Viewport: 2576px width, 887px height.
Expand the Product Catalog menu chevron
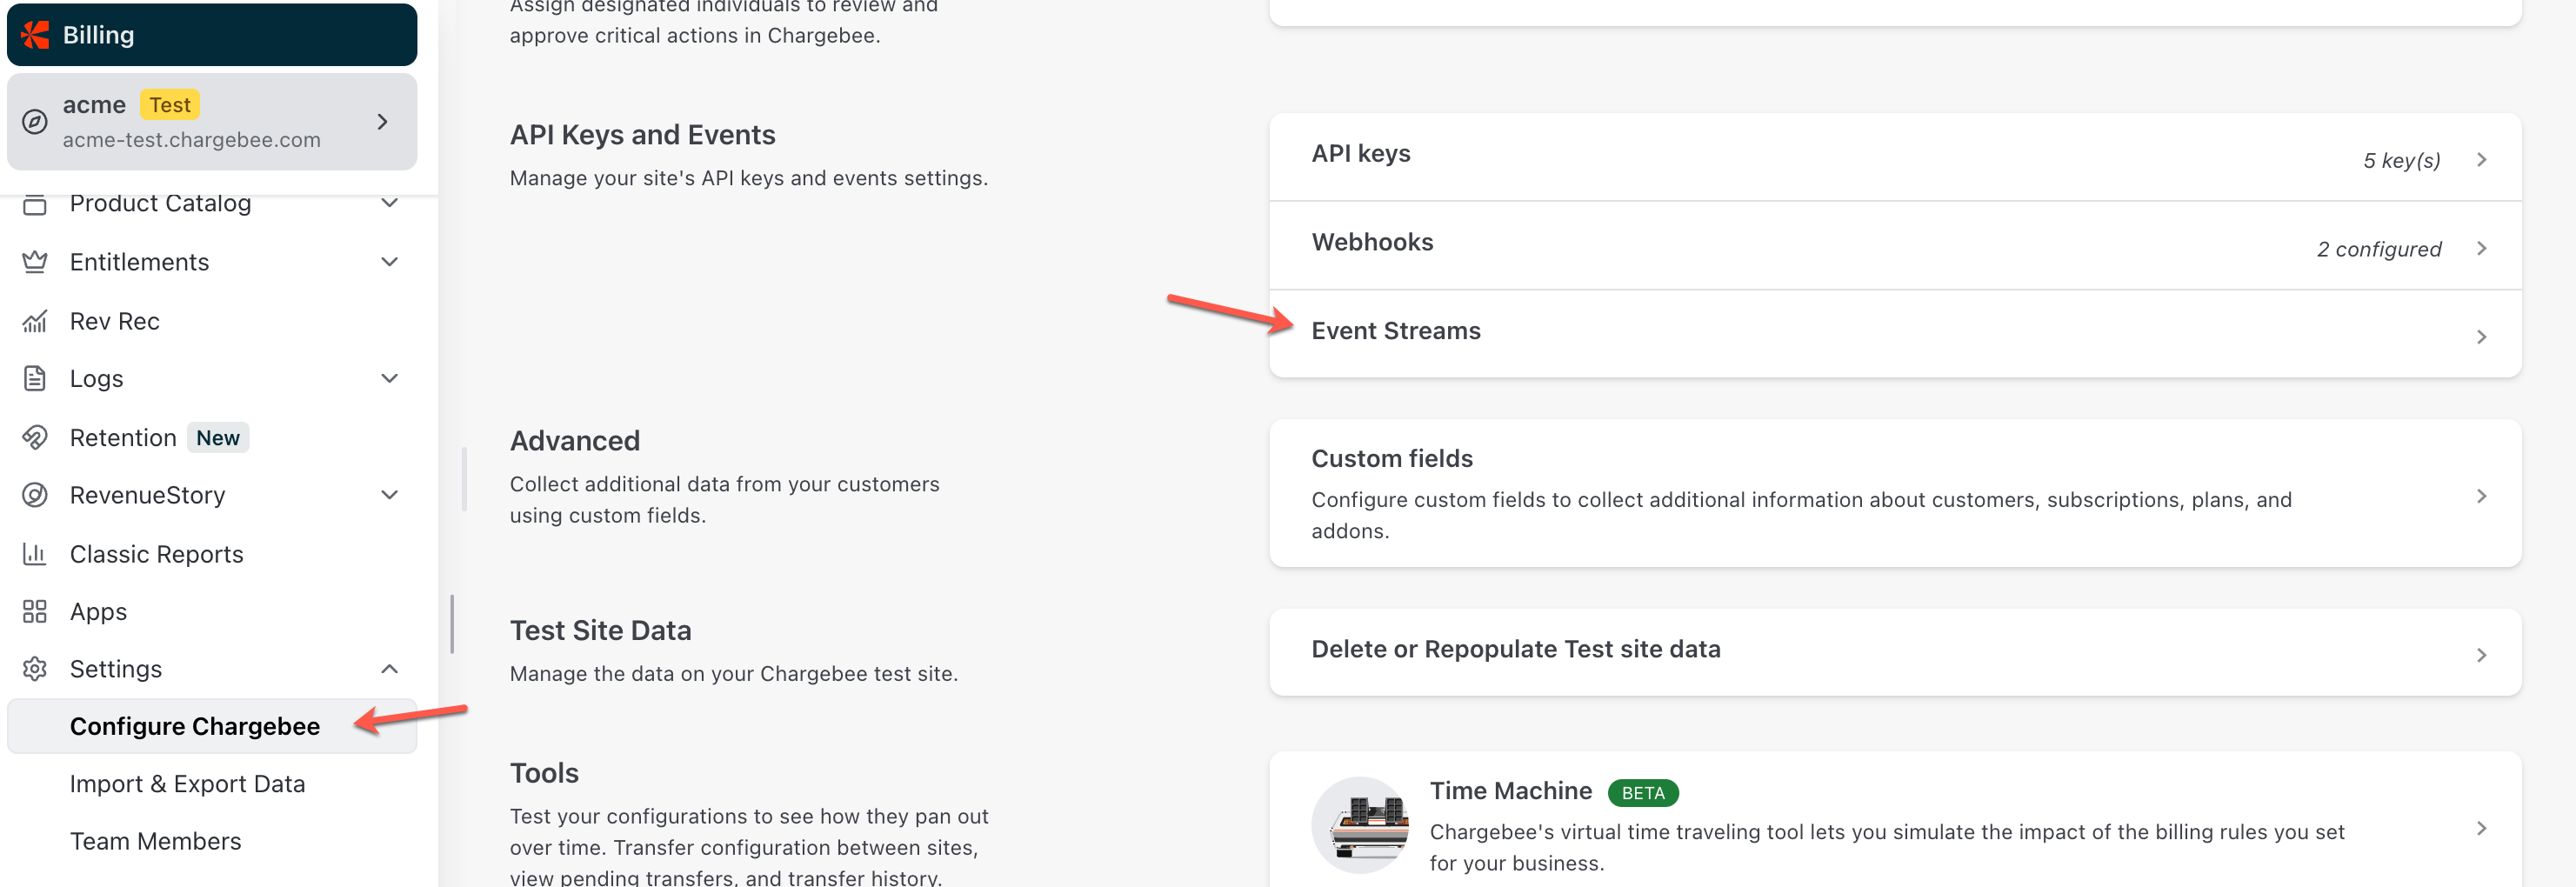[x=390, y=203]
